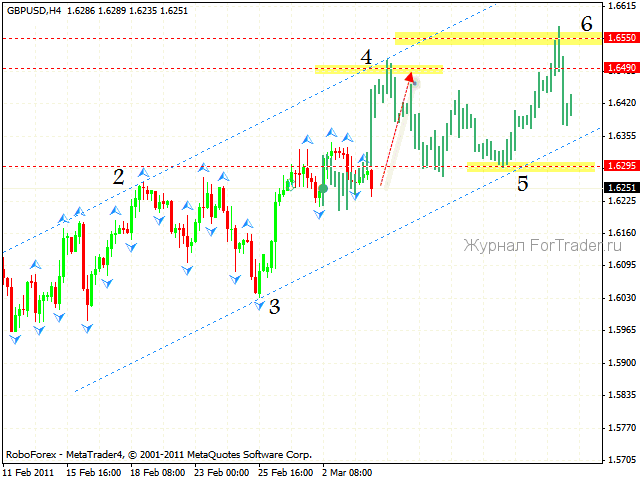Click the 1.6295 red price level tag
Image resolution: width=640 pixels, height=480 pixels.
[x=621, y=166]
